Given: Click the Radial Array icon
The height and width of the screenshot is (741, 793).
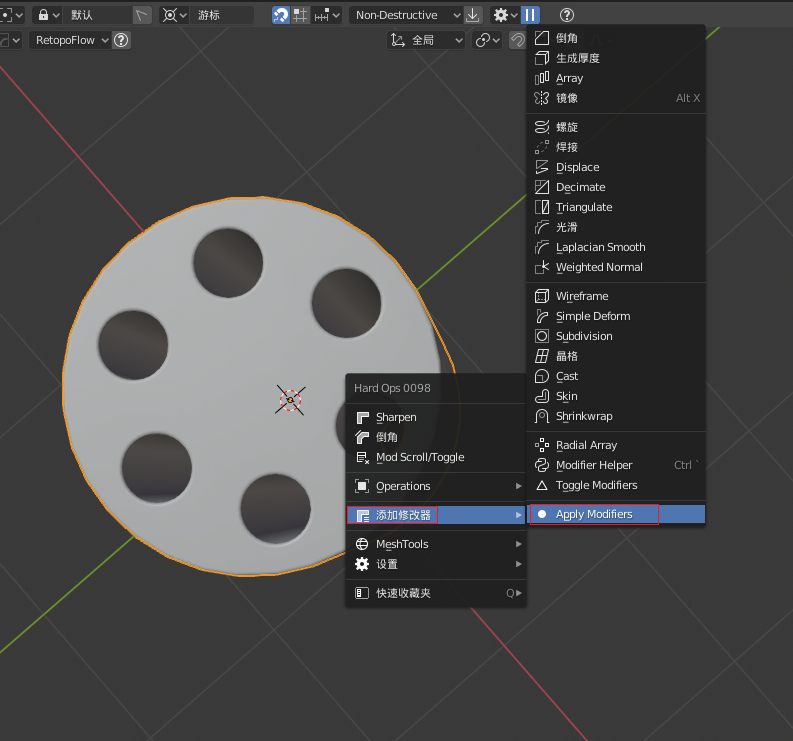Looking at the screenshot, I should (x=542, y=445).
